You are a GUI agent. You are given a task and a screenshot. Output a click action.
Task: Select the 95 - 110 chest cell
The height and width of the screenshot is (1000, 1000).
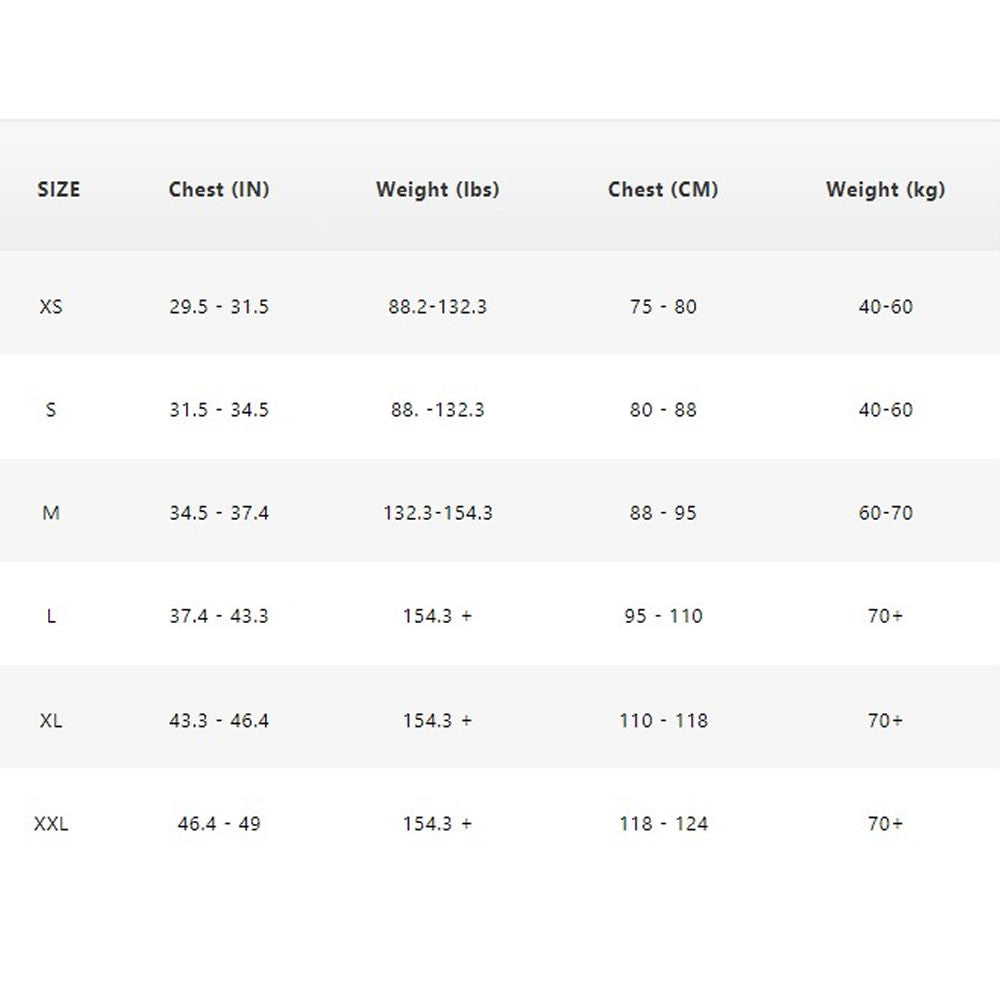[663, 617]
